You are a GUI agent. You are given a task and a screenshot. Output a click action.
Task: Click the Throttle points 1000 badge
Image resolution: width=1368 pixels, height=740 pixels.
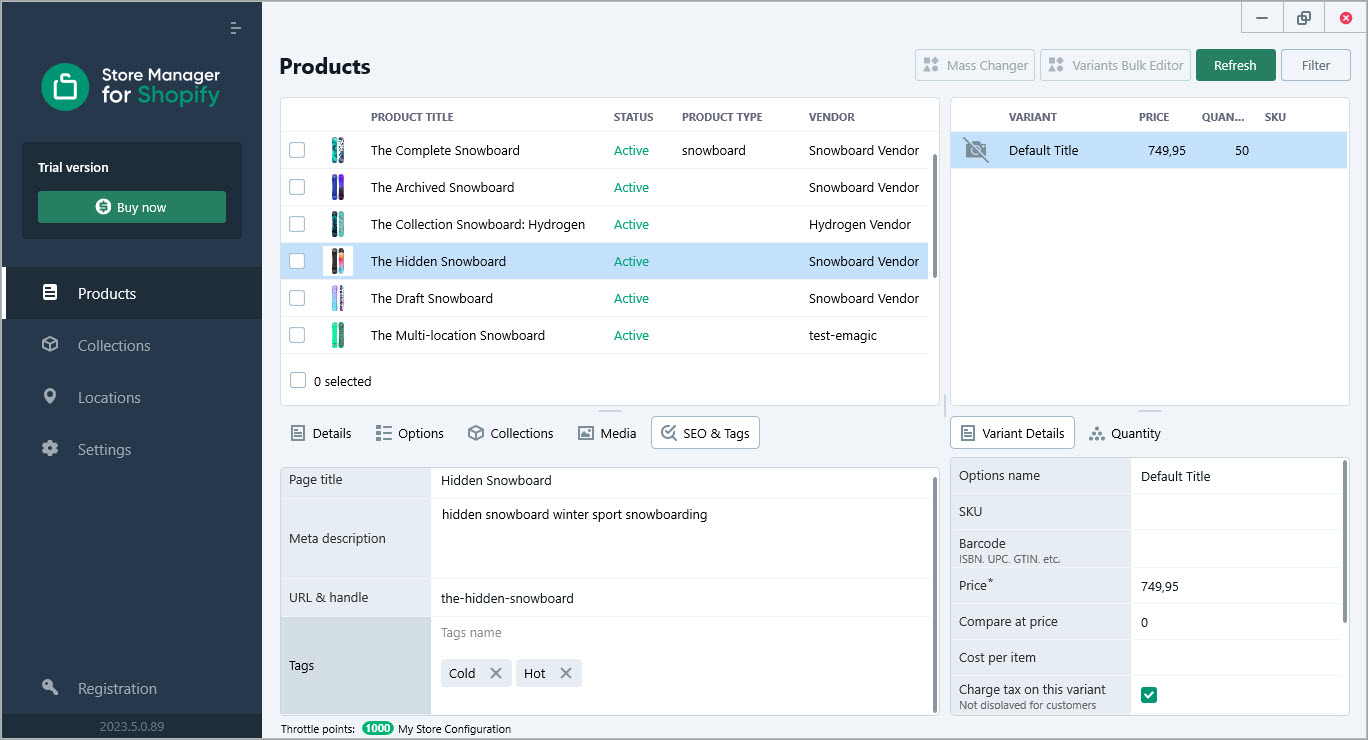pos(378,729)
